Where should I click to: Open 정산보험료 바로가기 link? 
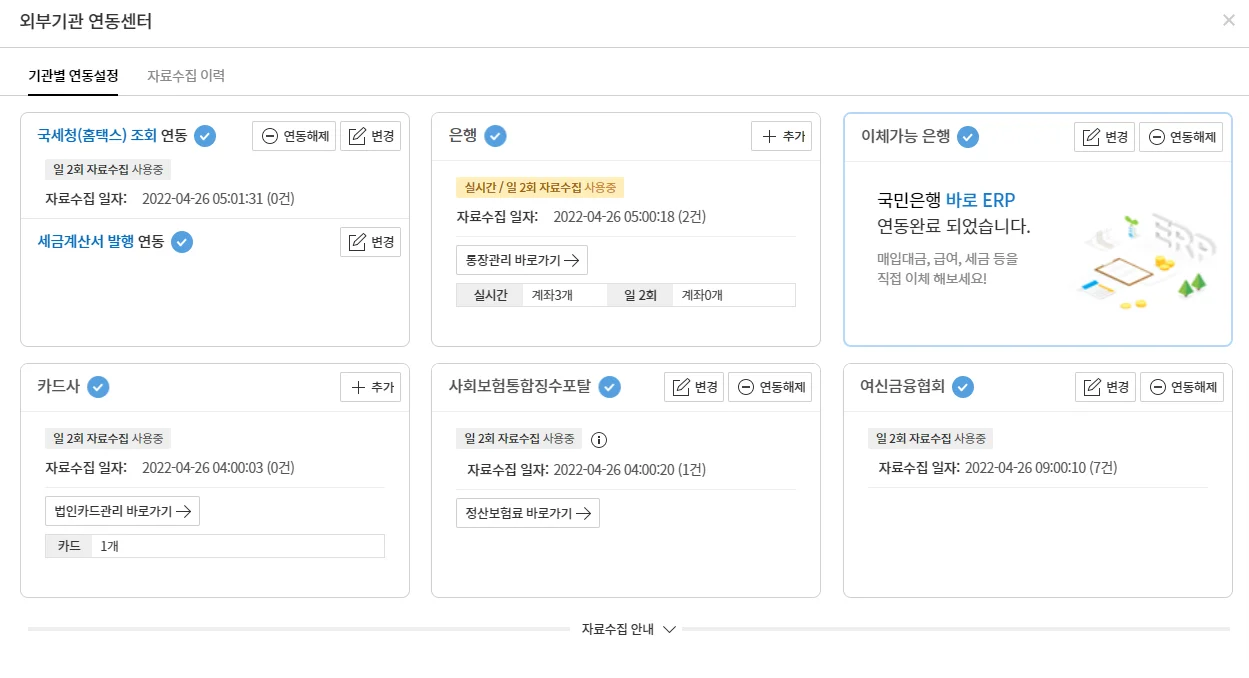click(x=527, y=513)
